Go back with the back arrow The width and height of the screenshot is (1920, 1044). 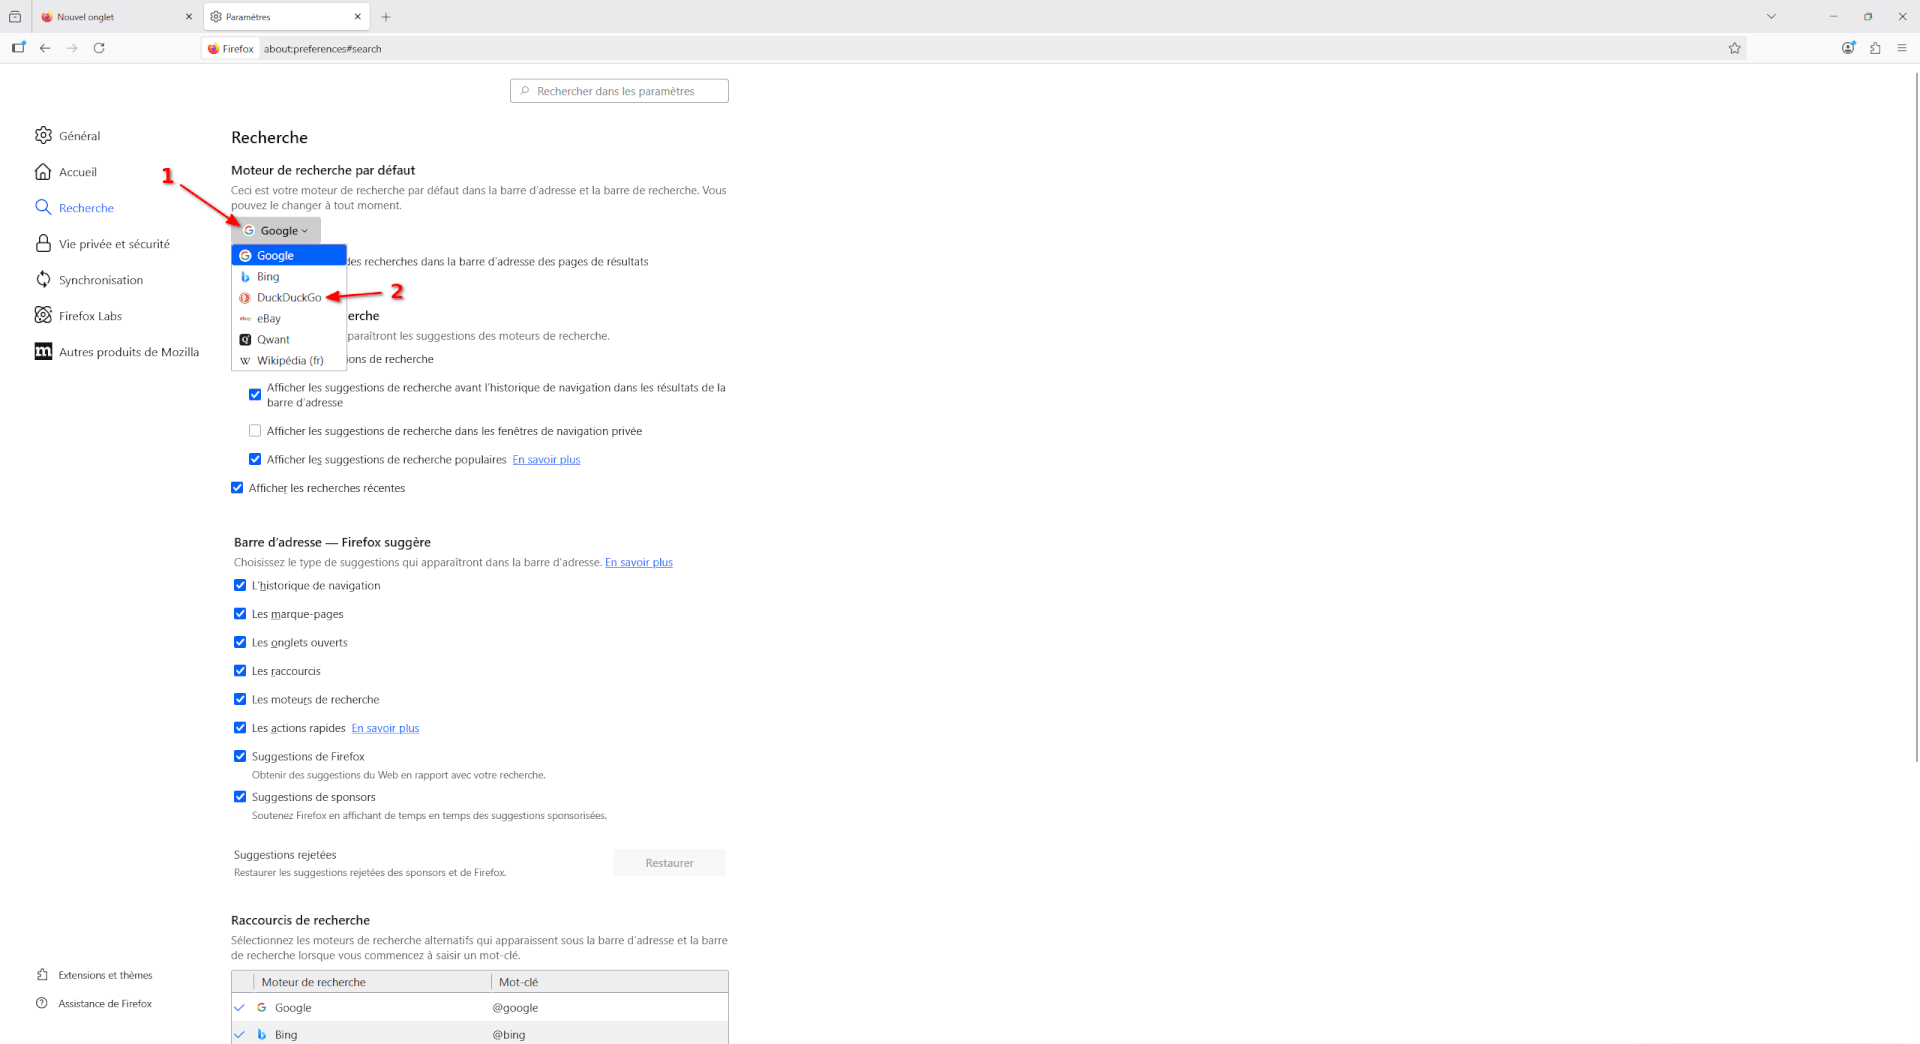(45, 48)
